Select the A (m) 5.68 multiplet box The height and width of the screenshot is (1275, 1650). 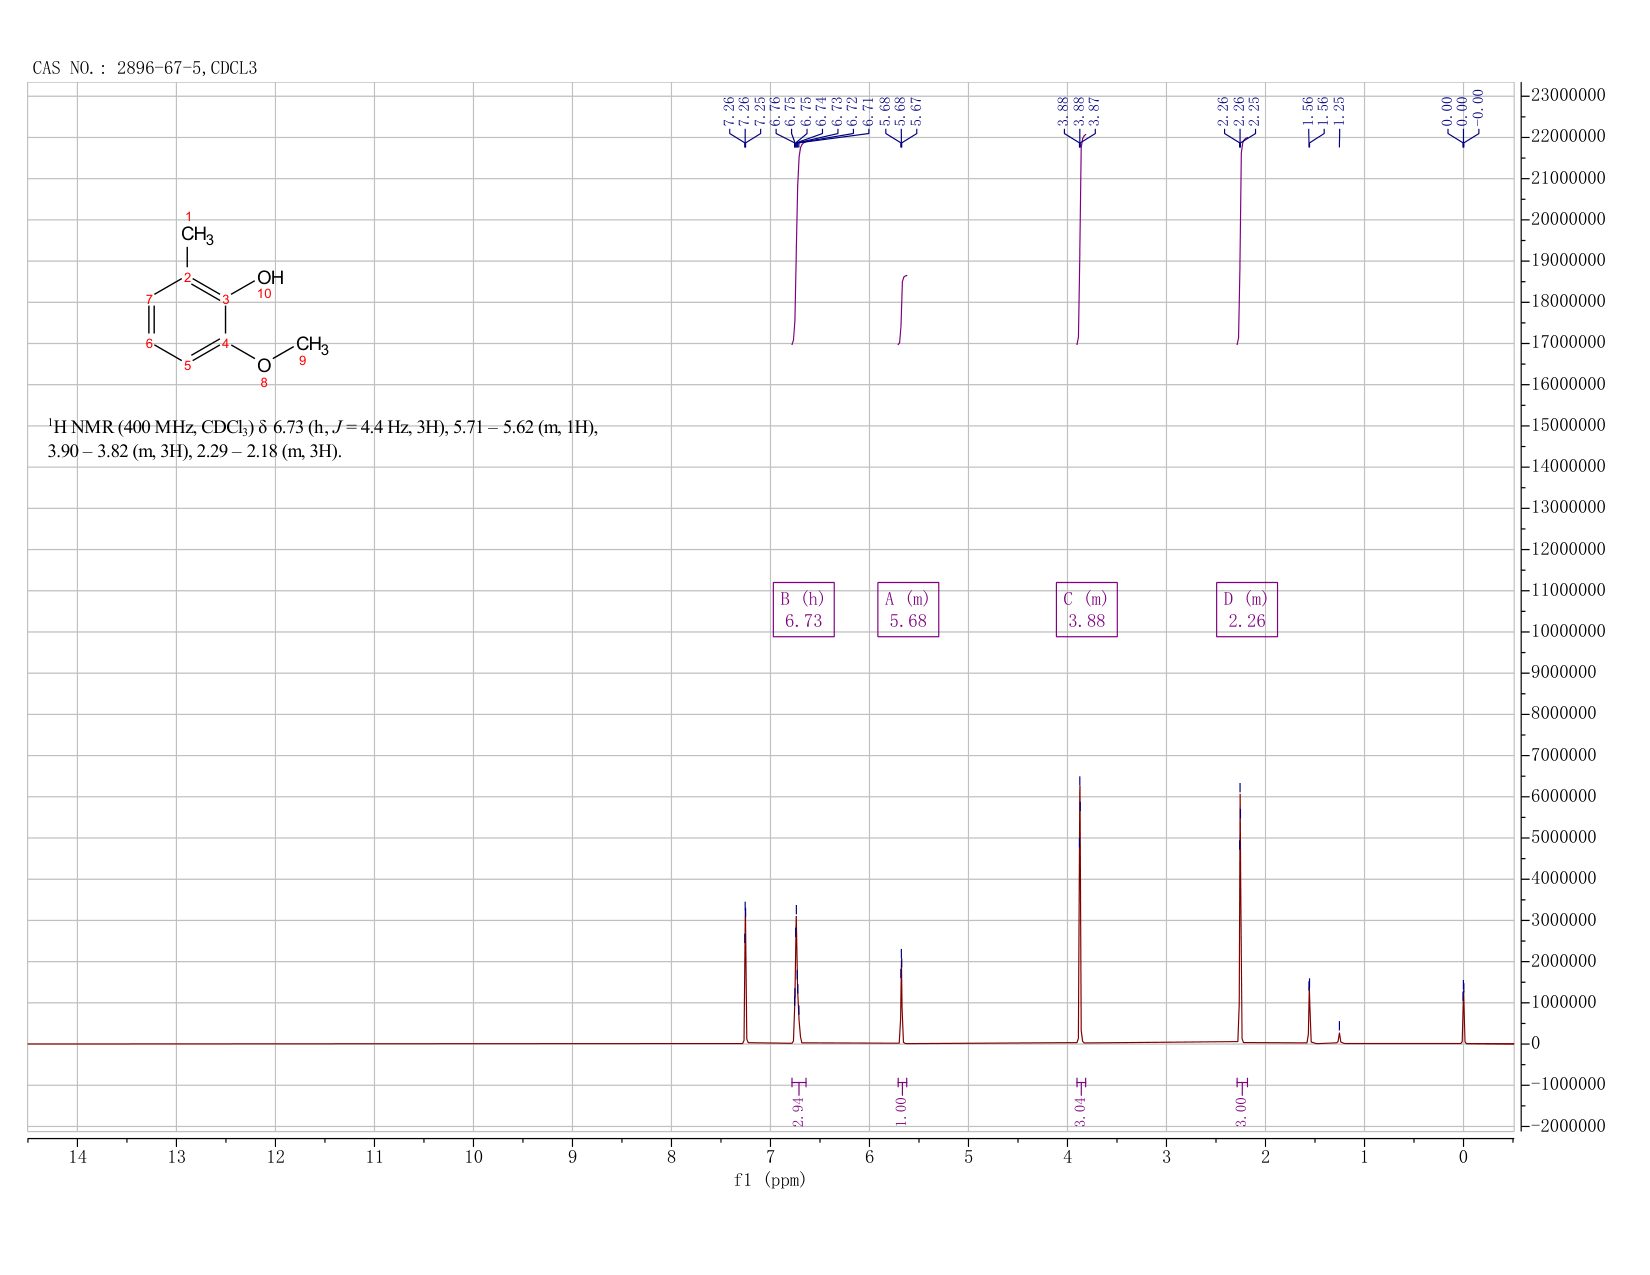pos(908,609)
